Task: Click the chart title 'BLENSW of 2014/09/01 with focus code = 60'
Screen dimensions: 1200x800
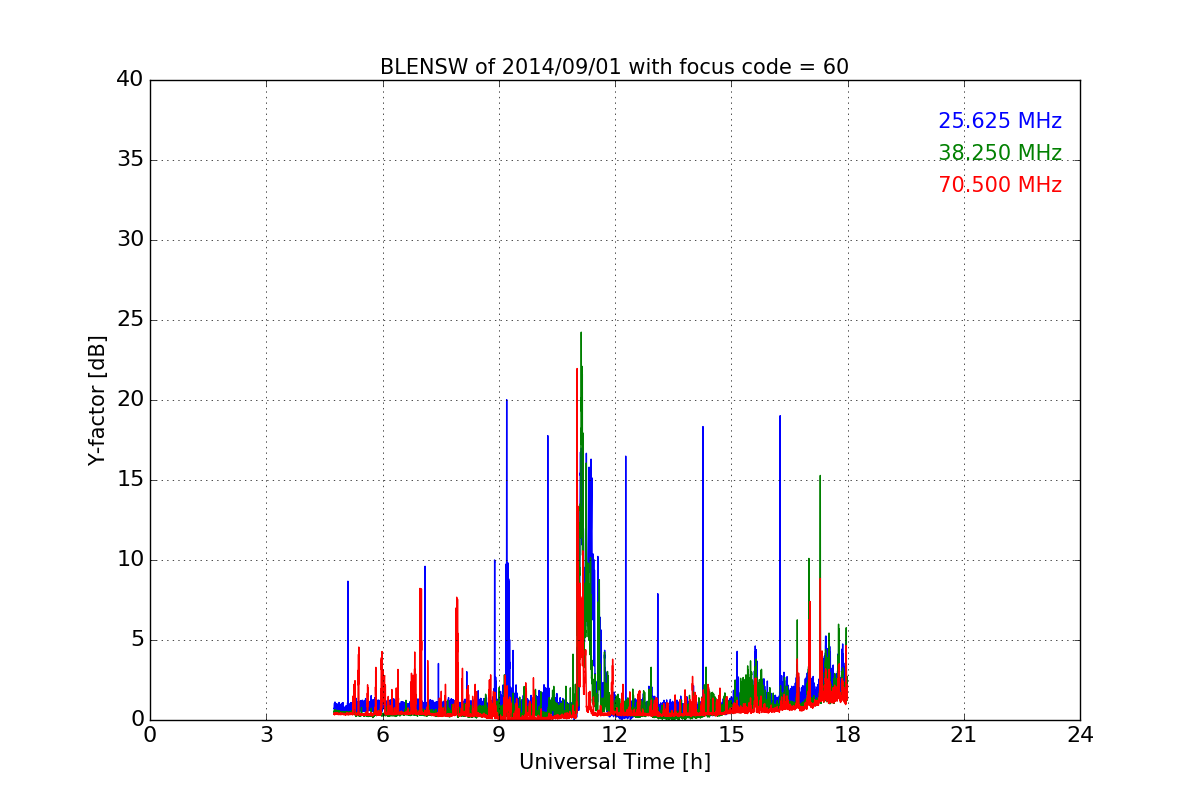Action: [x=614, y=67]
